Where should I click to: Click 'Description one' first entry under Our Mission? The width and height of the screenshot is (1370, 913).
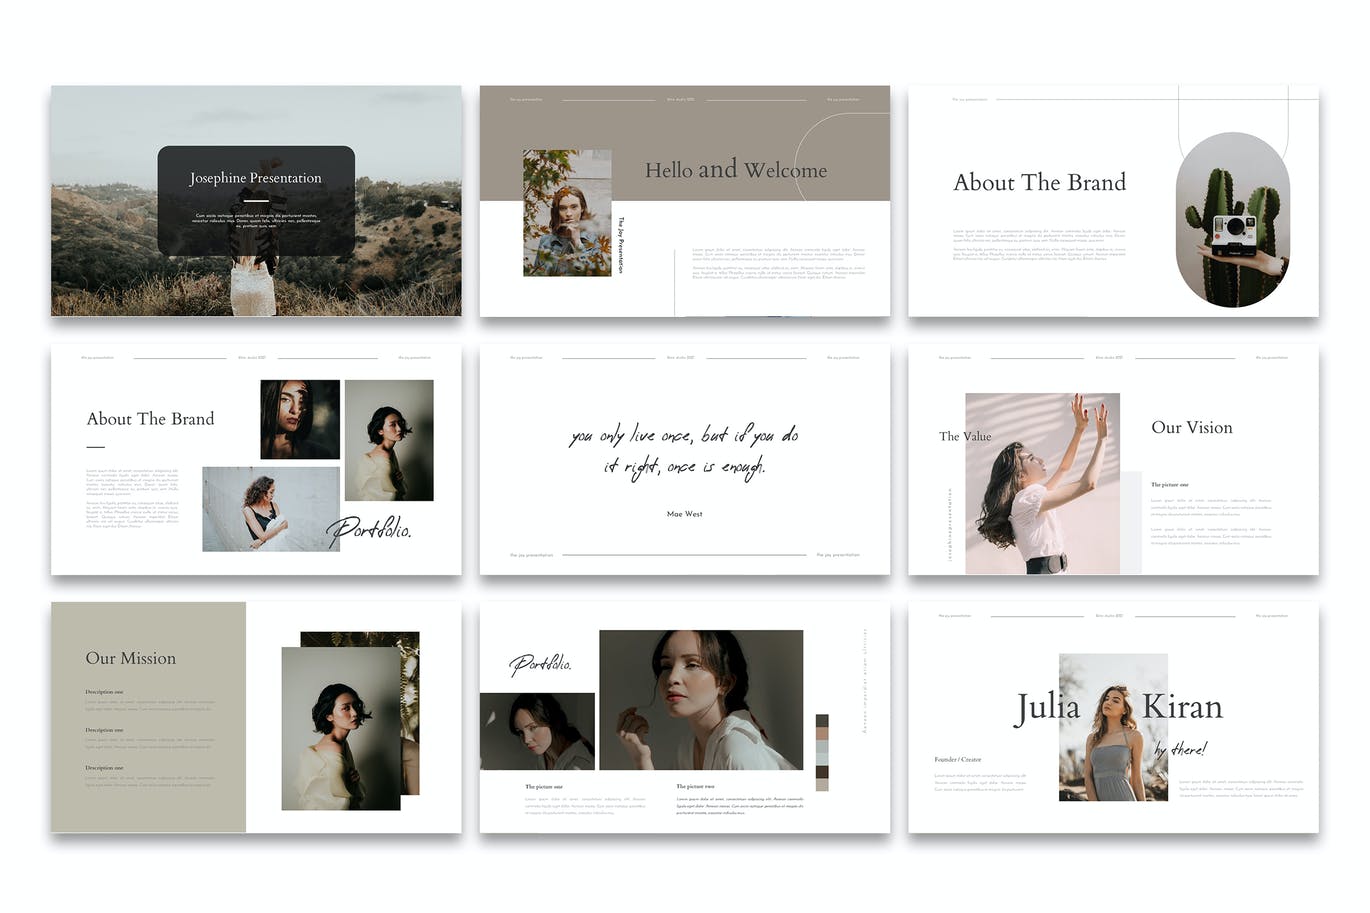[x=104, y=692]
